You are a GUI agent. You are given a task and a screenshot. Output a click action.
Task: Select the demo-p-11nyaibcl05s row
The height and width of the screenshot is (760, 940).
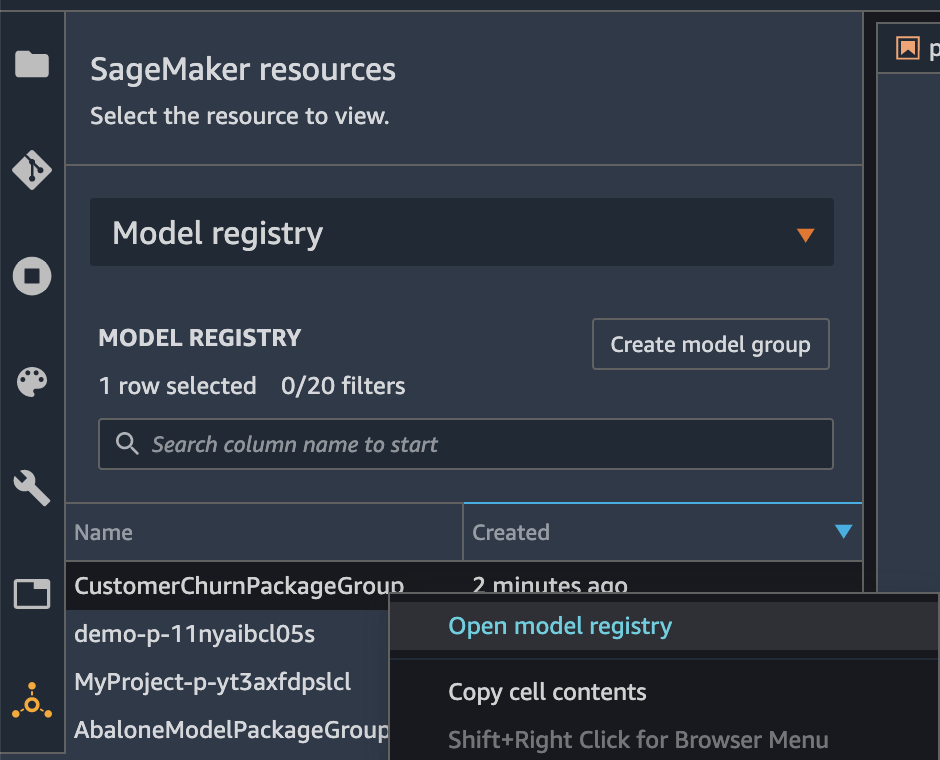(228, 634)
